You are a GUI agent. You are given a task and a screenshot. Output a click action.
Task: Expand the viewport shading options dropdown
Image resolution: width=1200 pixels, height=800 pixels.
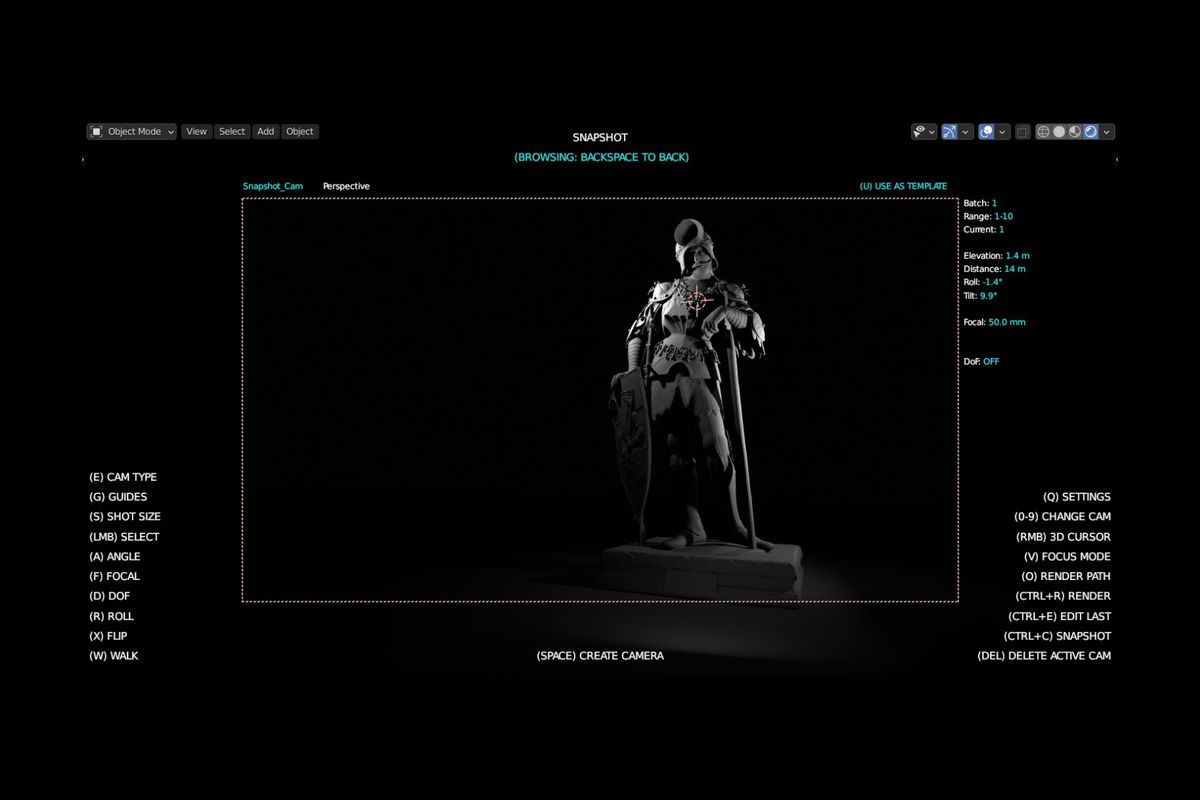[x=1107, y=131]
